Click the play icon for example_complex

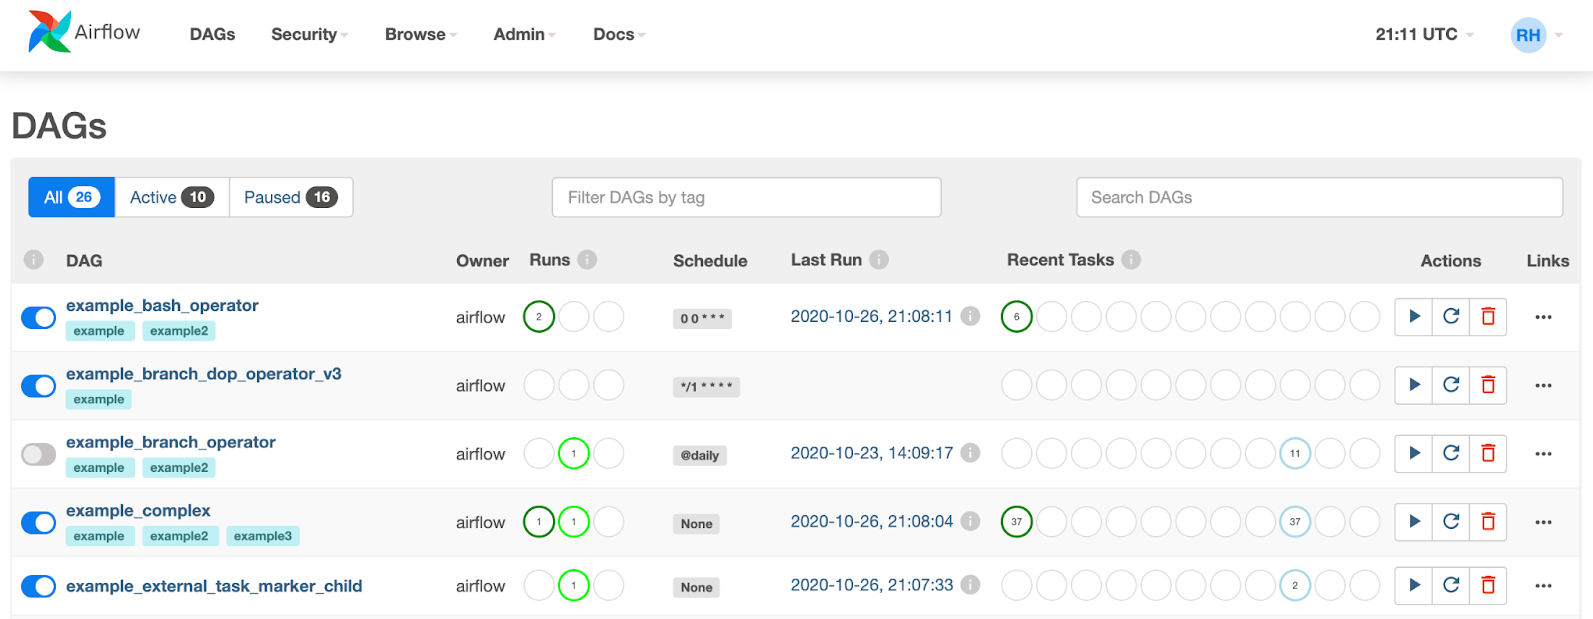coord(1414,521)
